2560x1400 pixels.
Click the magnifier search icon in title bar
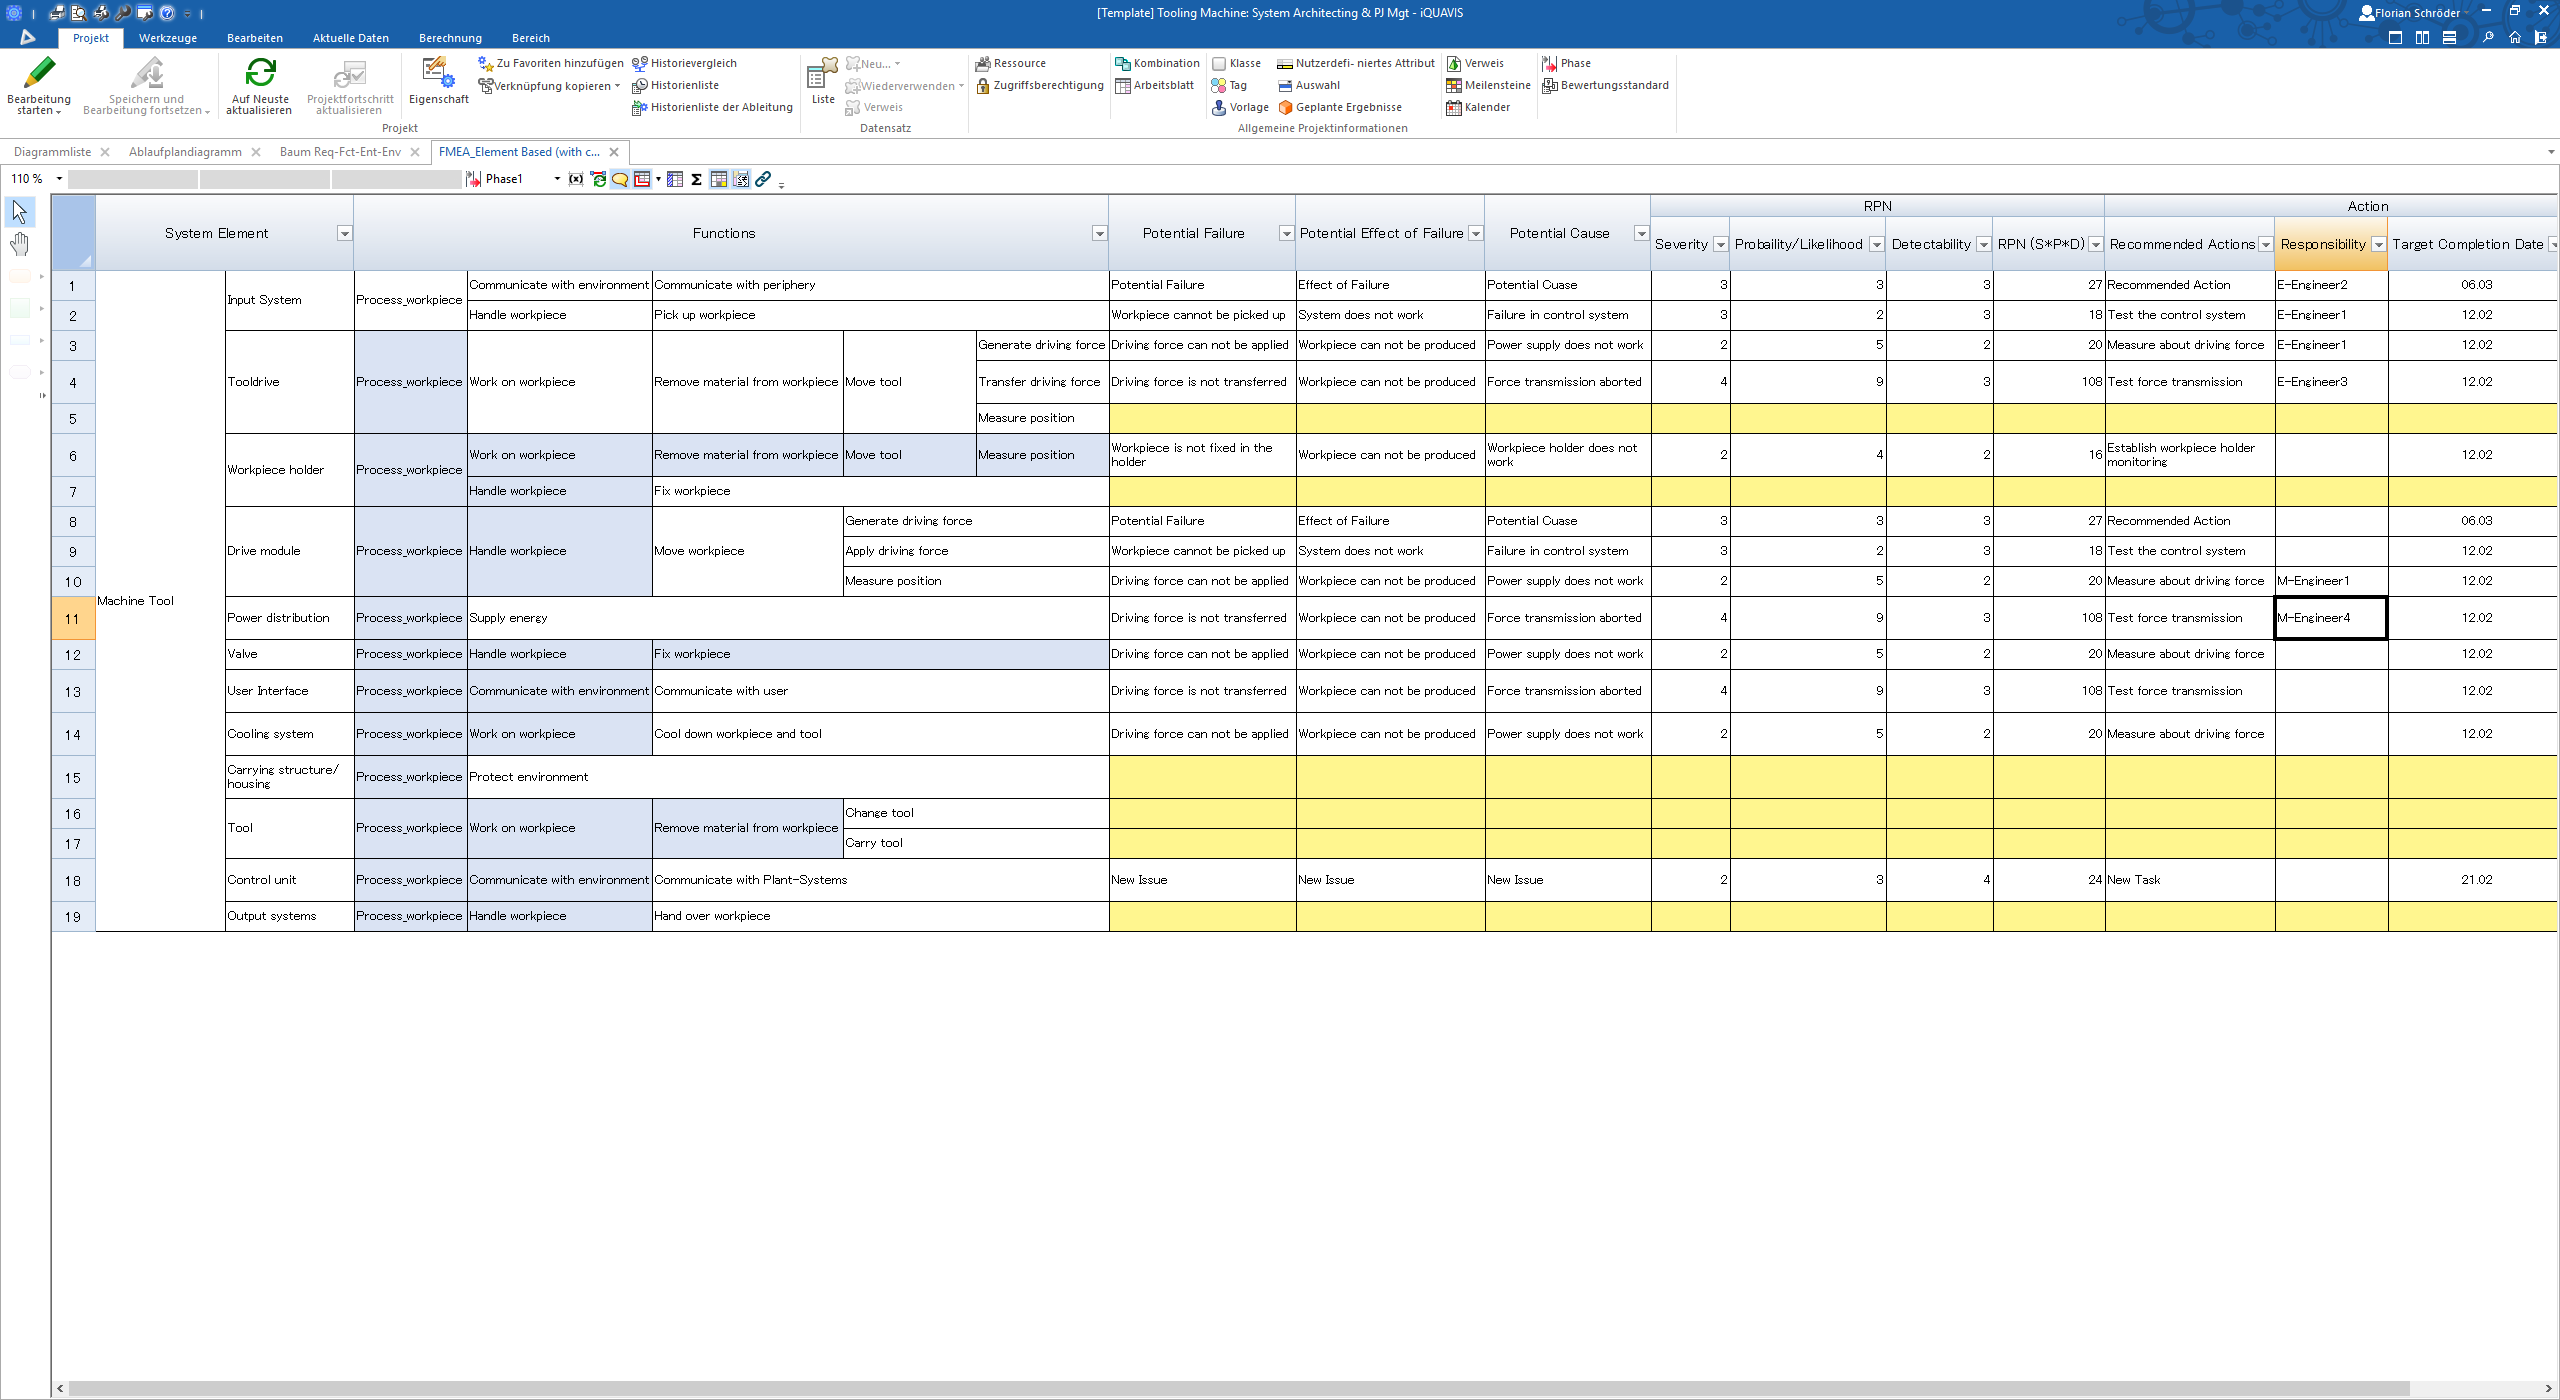pos(2488,38)
